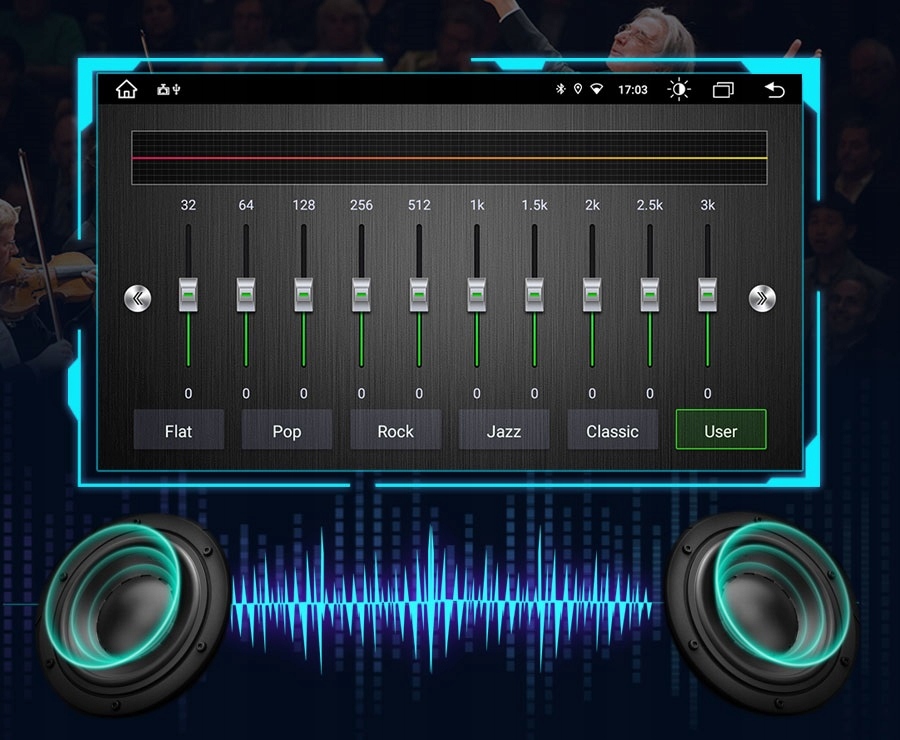
Task: Tap the Wi-Fi status icon
Action: pos(597,89)
